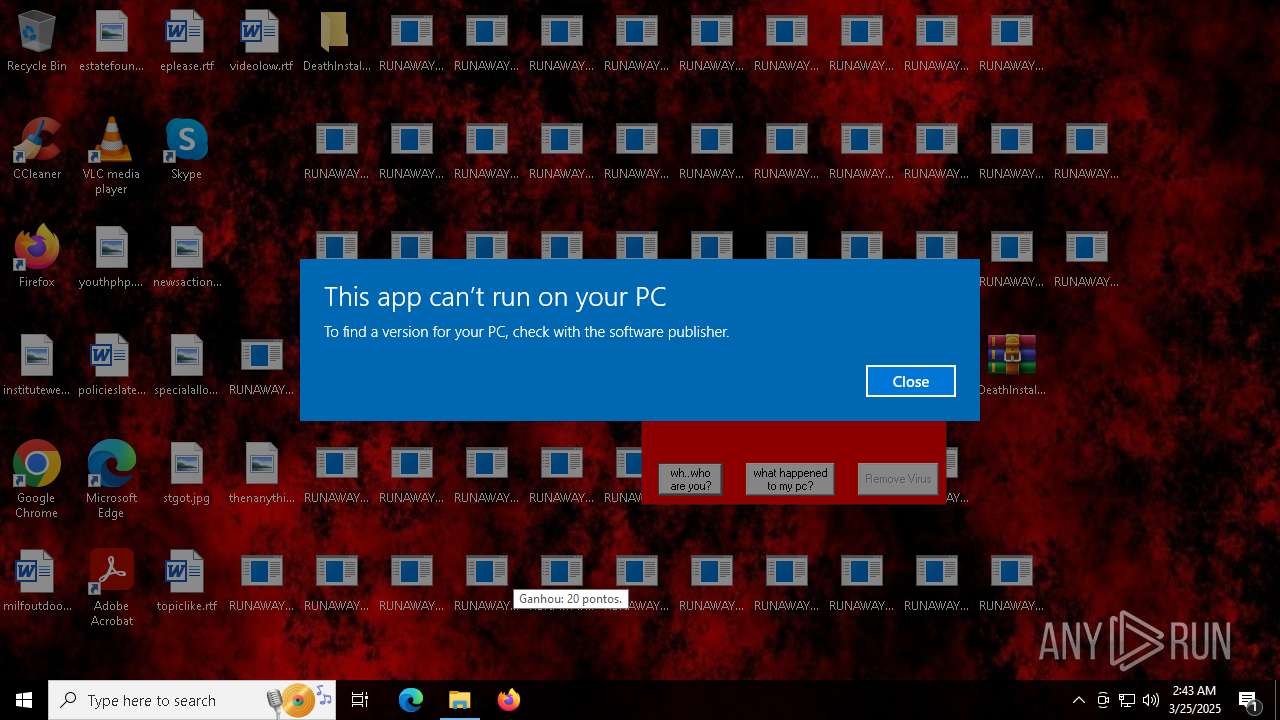Screen dimensions: 1280x720
Task: Select the milfoutdoo... Word document icon
Action: click(37, 581)
